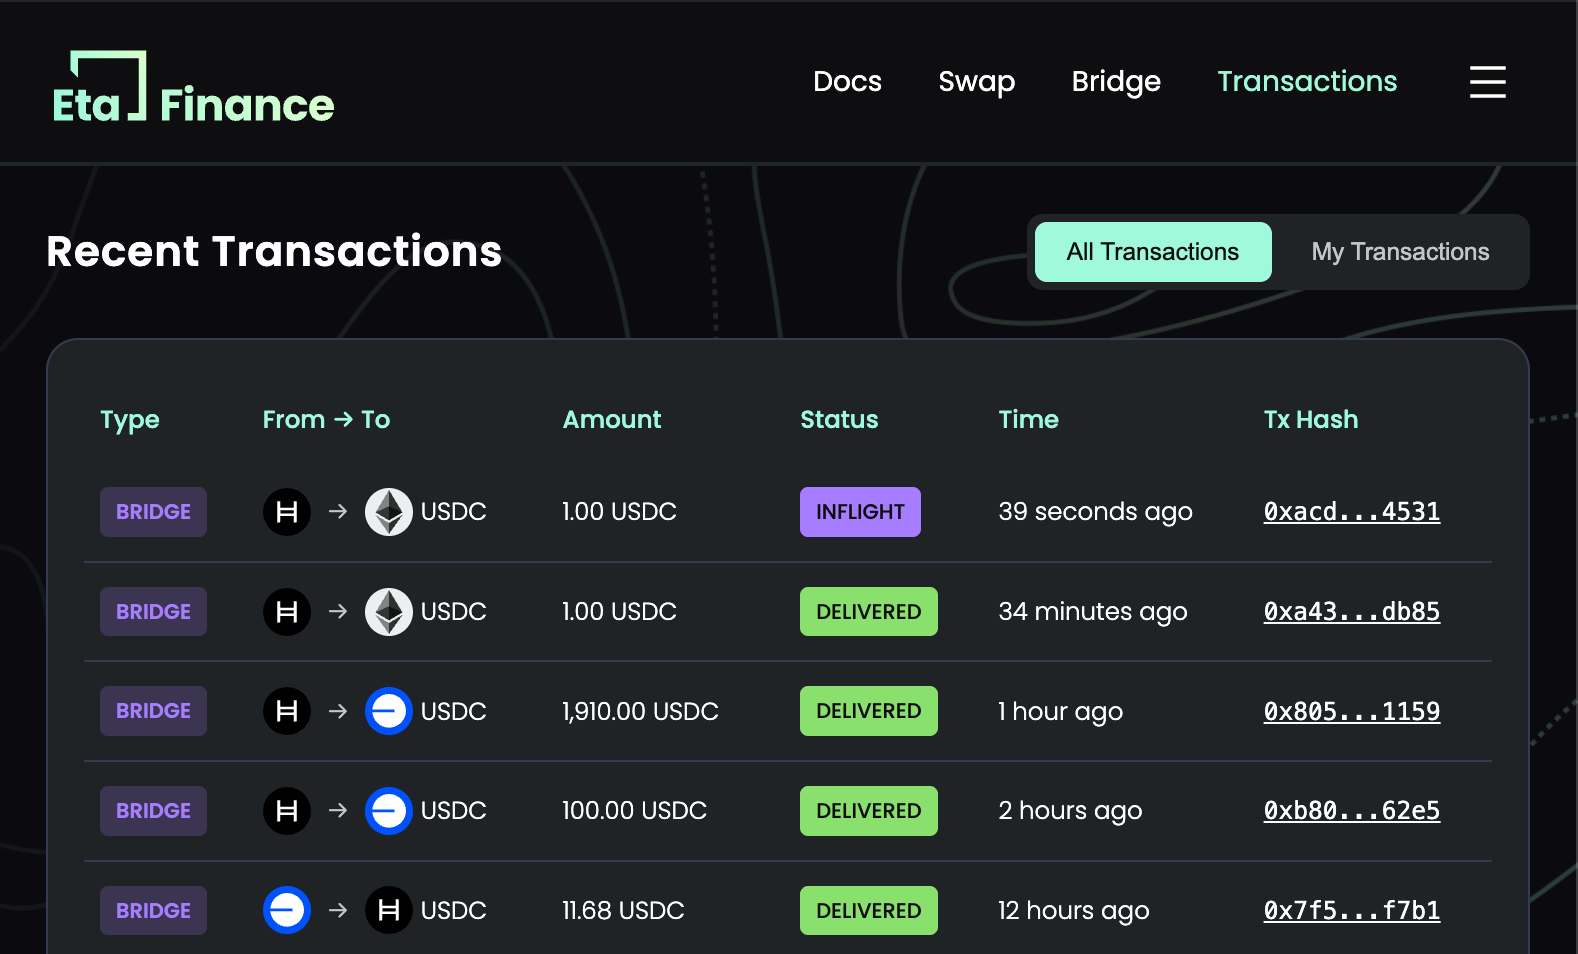Click blue source chain icon in 11.68 USDC row
This screenshot has height=954, width=1578.
coord(287,910)
